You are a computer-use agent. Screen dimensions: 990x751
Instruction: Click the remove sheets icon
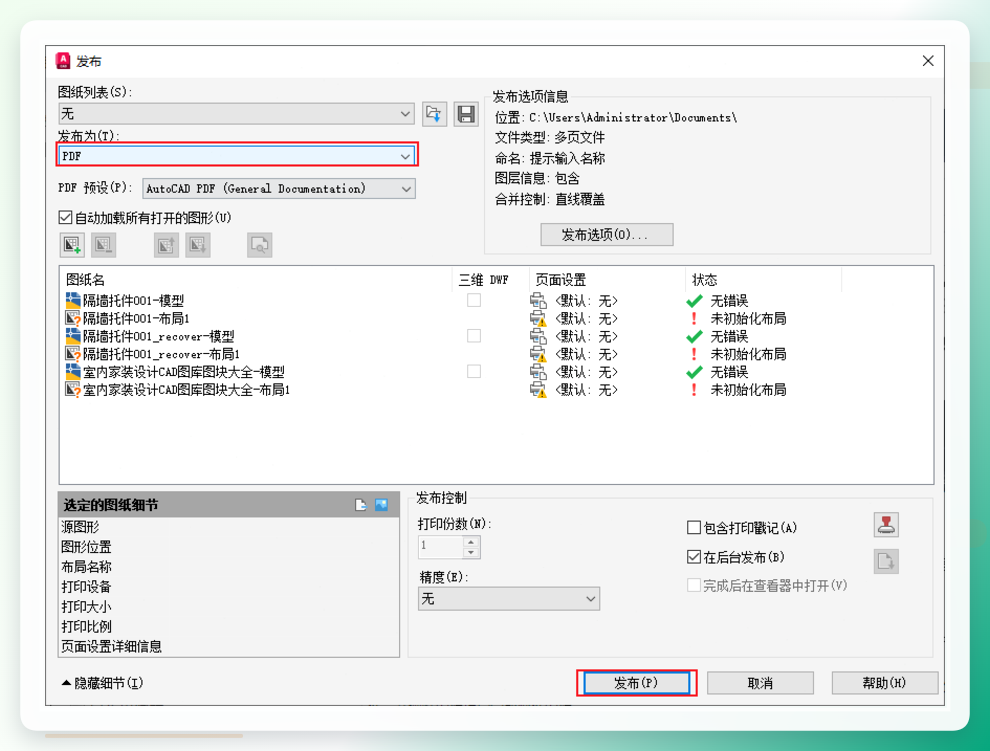coord(104,245)
